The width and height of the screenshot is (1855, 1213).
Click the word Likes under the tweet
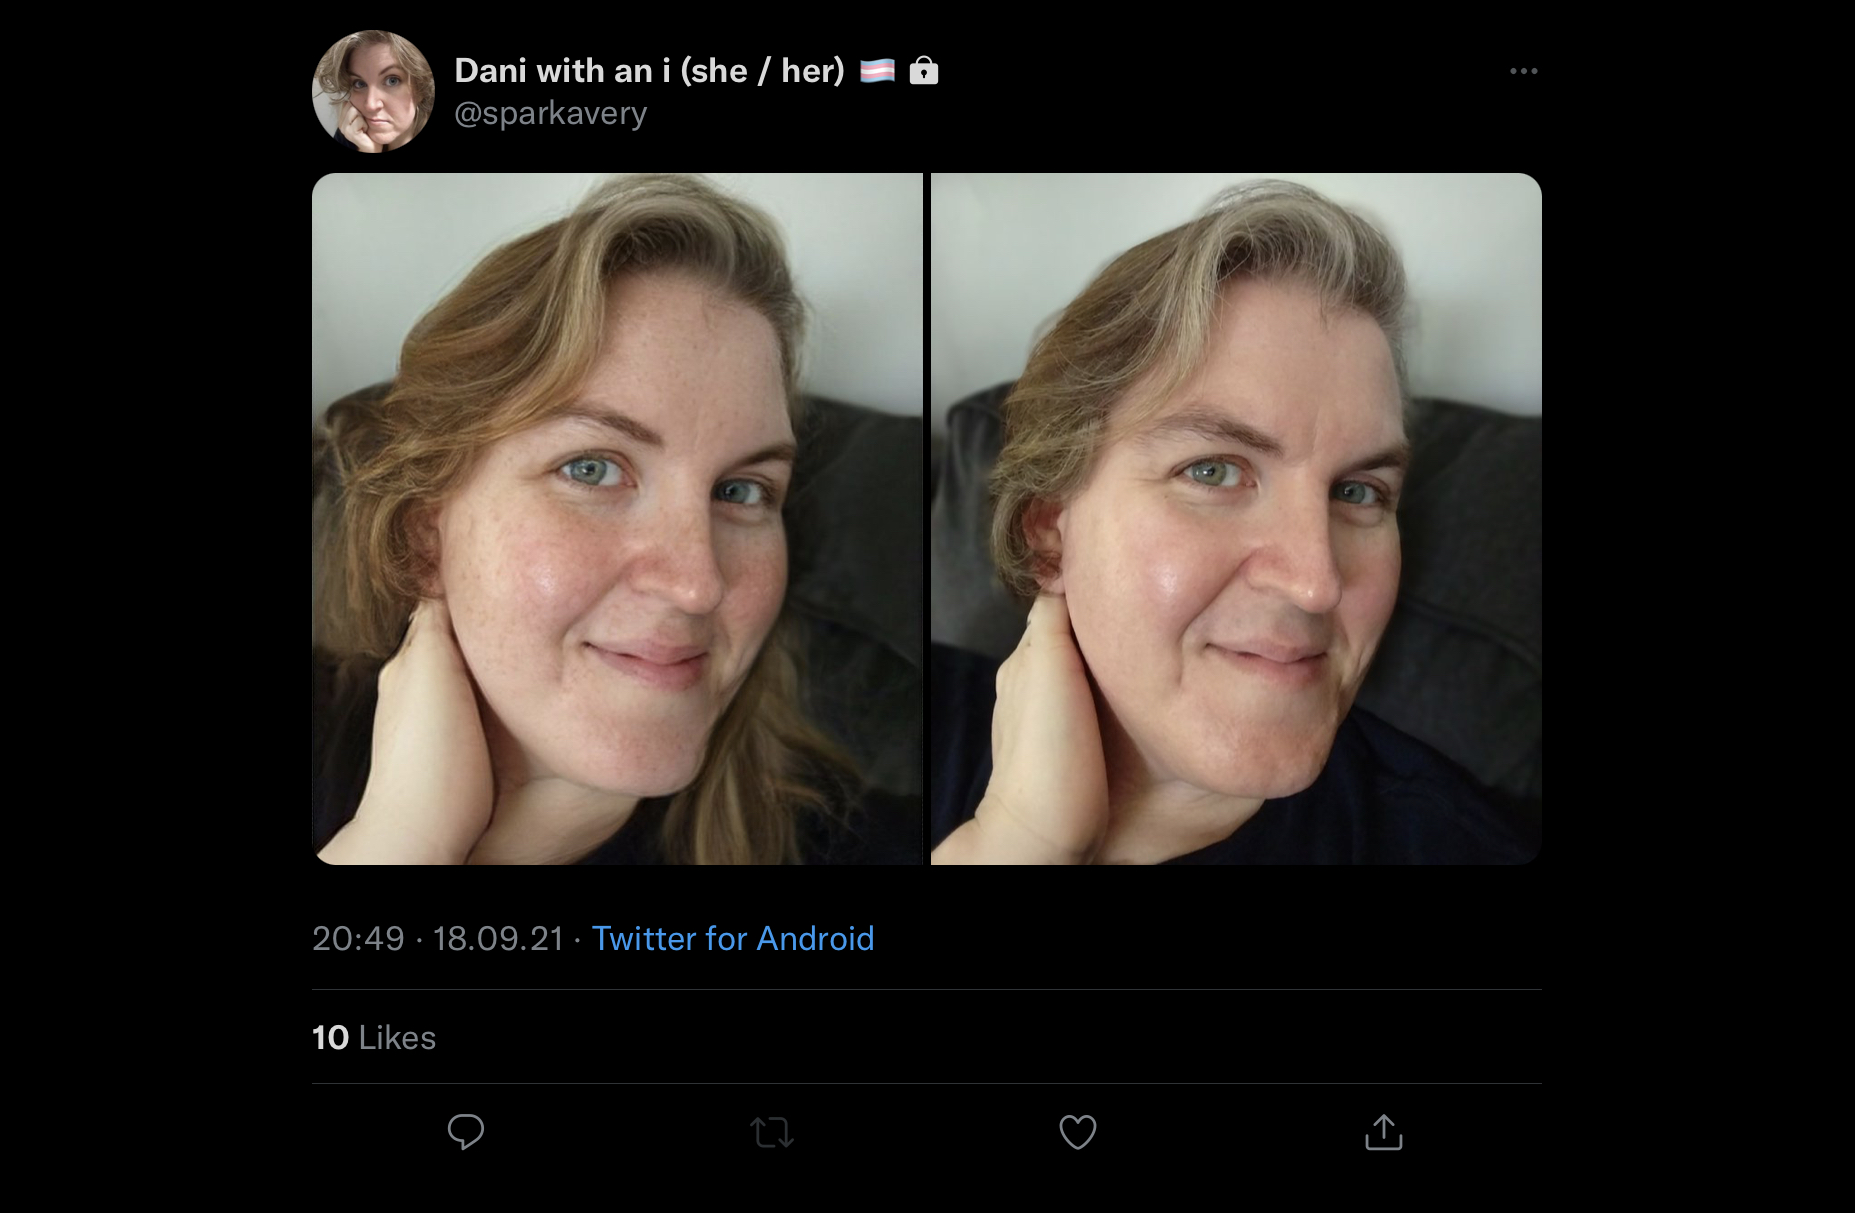pyautogui.click(x=398, y=1038)
